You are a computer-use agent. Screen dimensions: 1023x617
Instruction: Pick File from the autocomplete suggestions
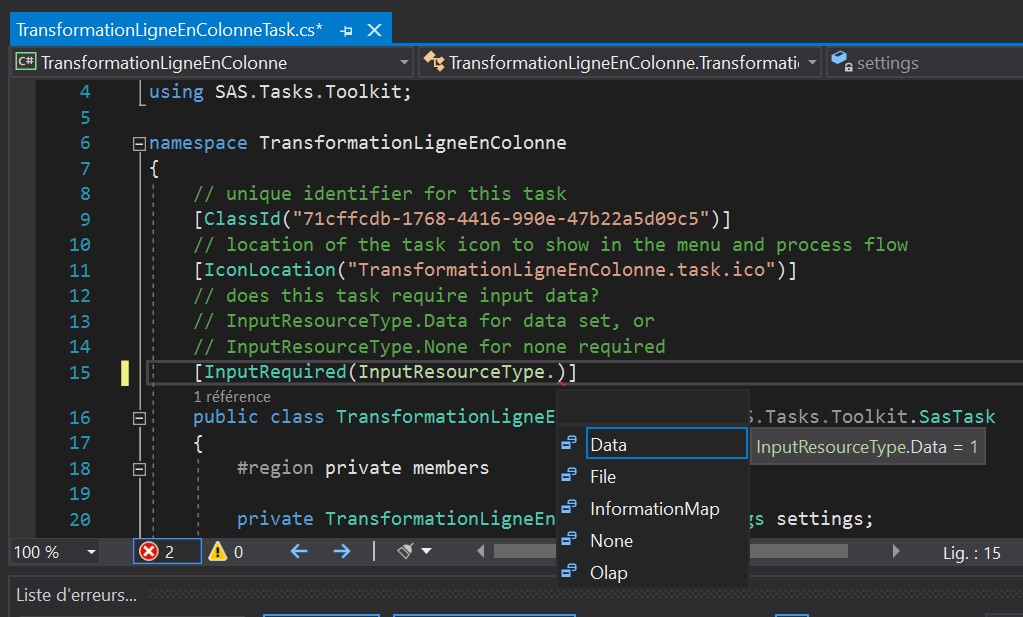coord(603,477)
